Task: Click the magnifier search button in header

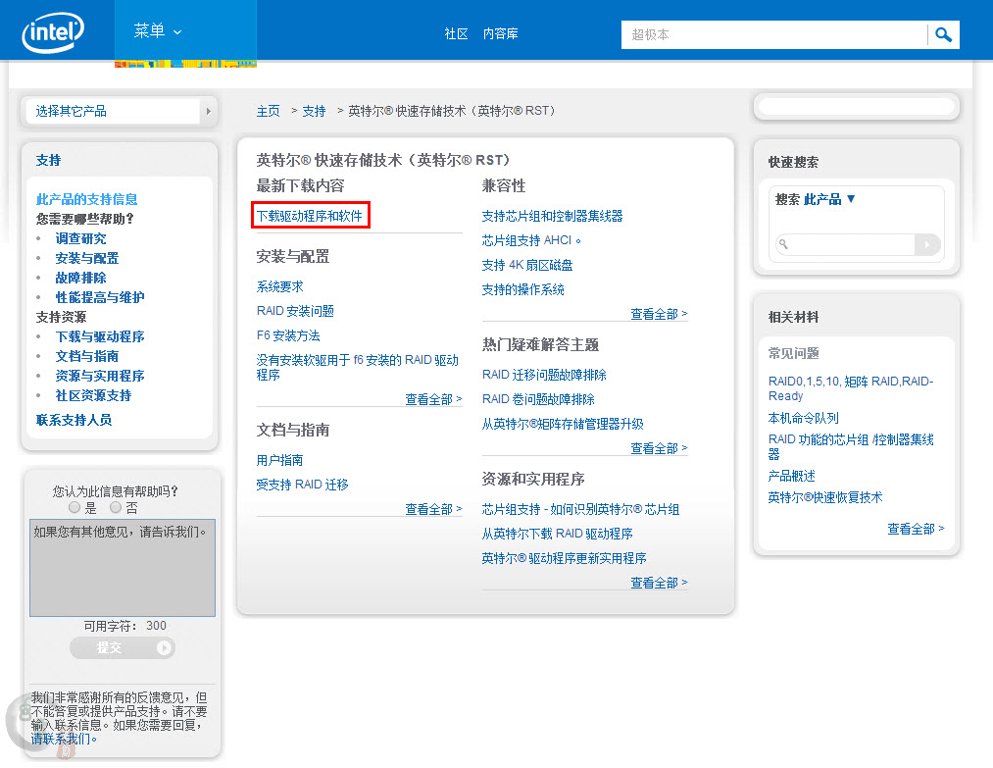Action: pos(943,35)
